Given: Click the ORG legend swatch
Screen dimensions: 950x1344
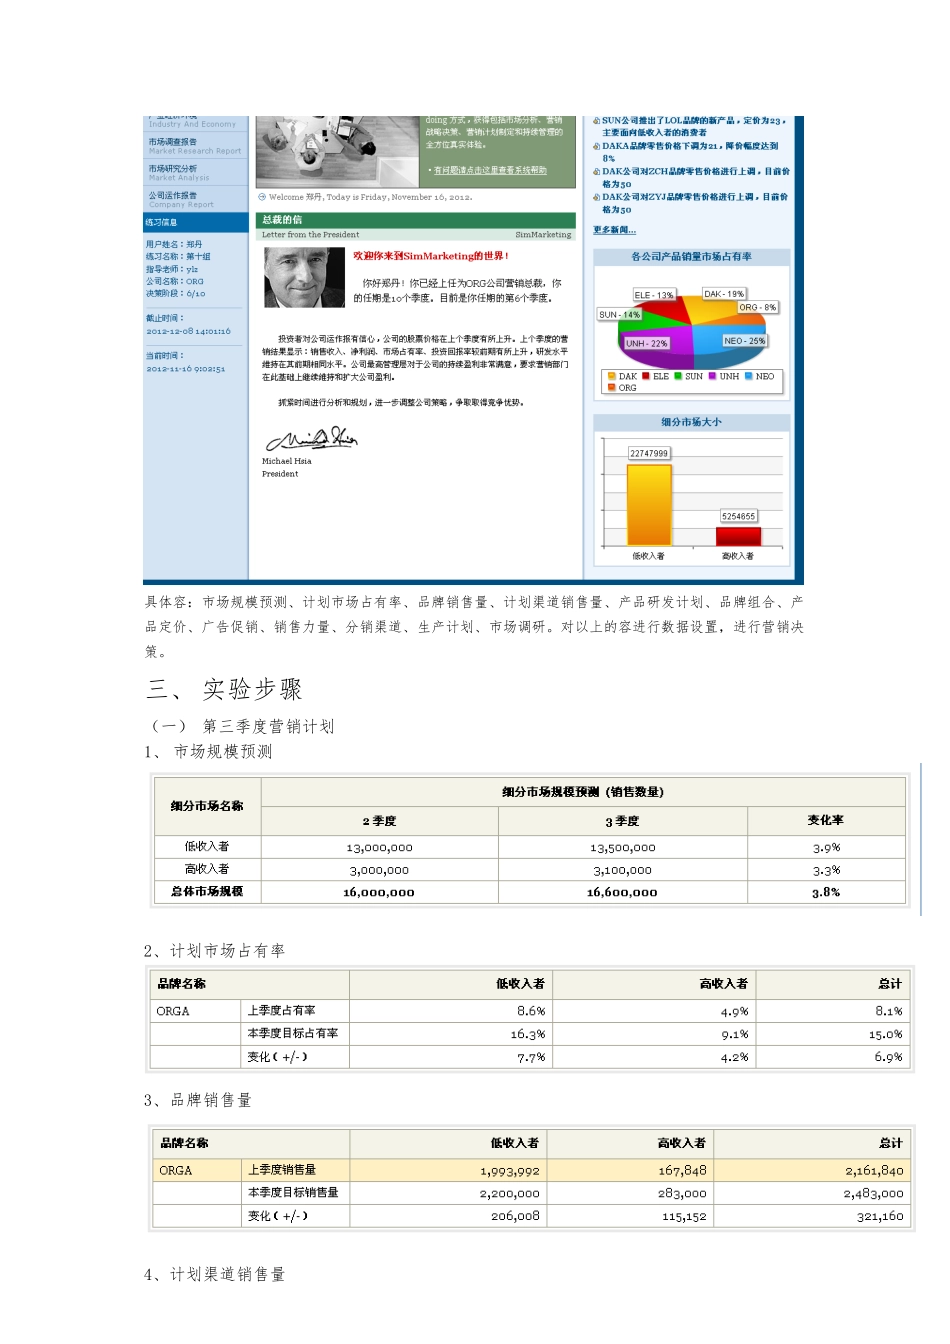Looking at the screenshot, I should coord(611,387).
